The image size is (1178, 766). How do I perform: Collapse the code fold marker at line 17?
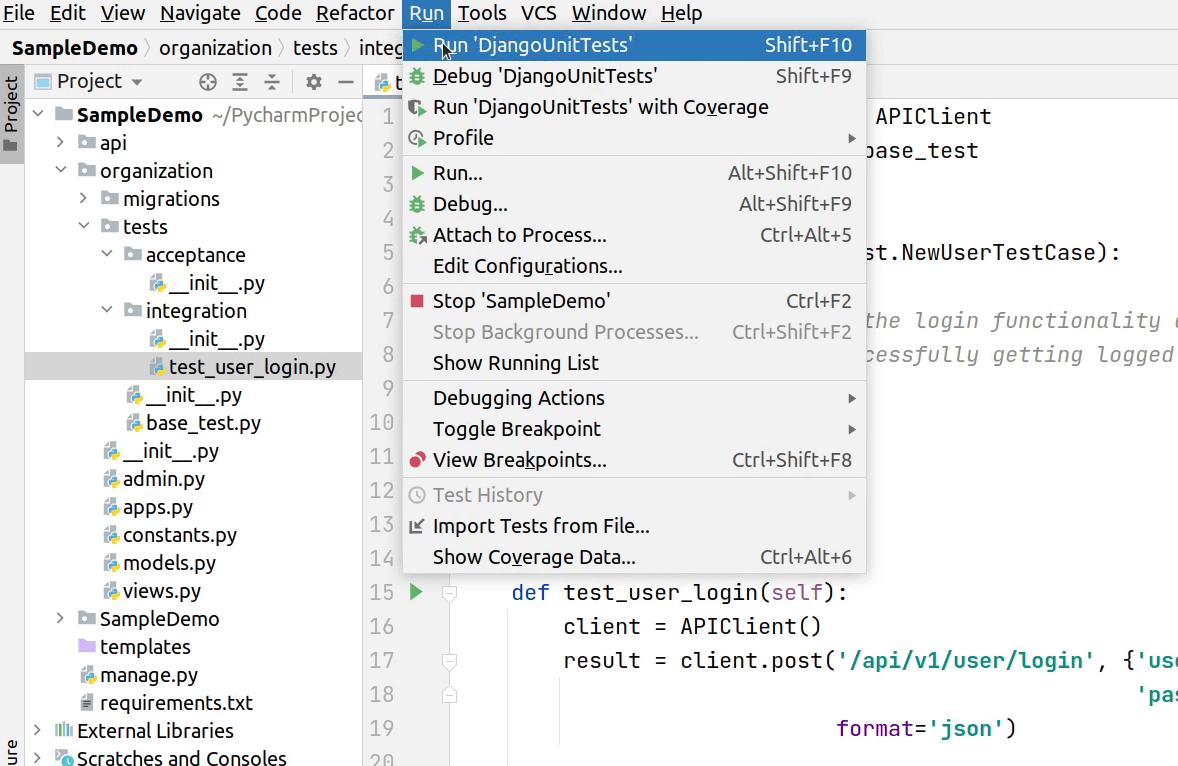click(448, 660)
